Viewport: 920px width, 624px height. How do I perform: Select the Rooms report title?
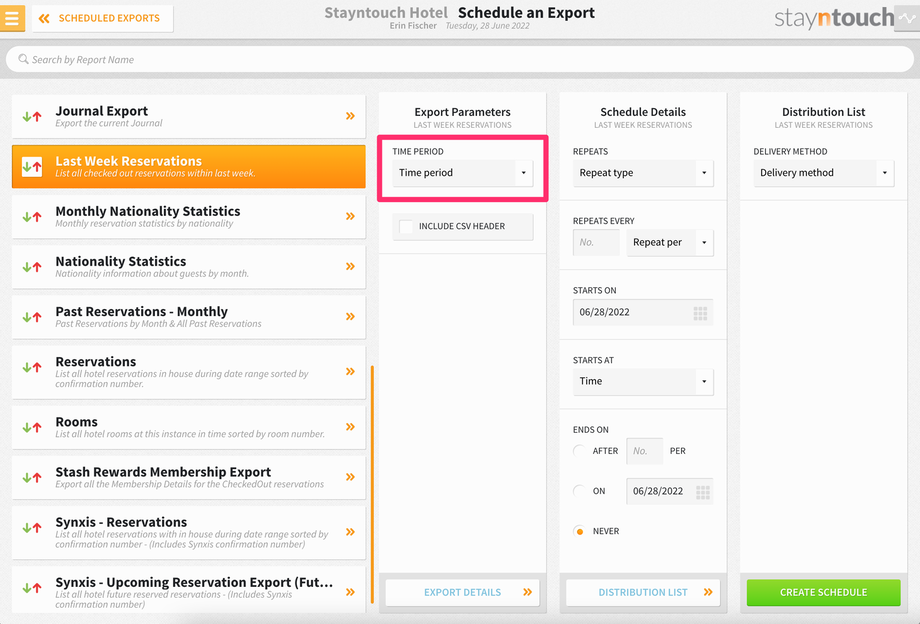(76, 422)
